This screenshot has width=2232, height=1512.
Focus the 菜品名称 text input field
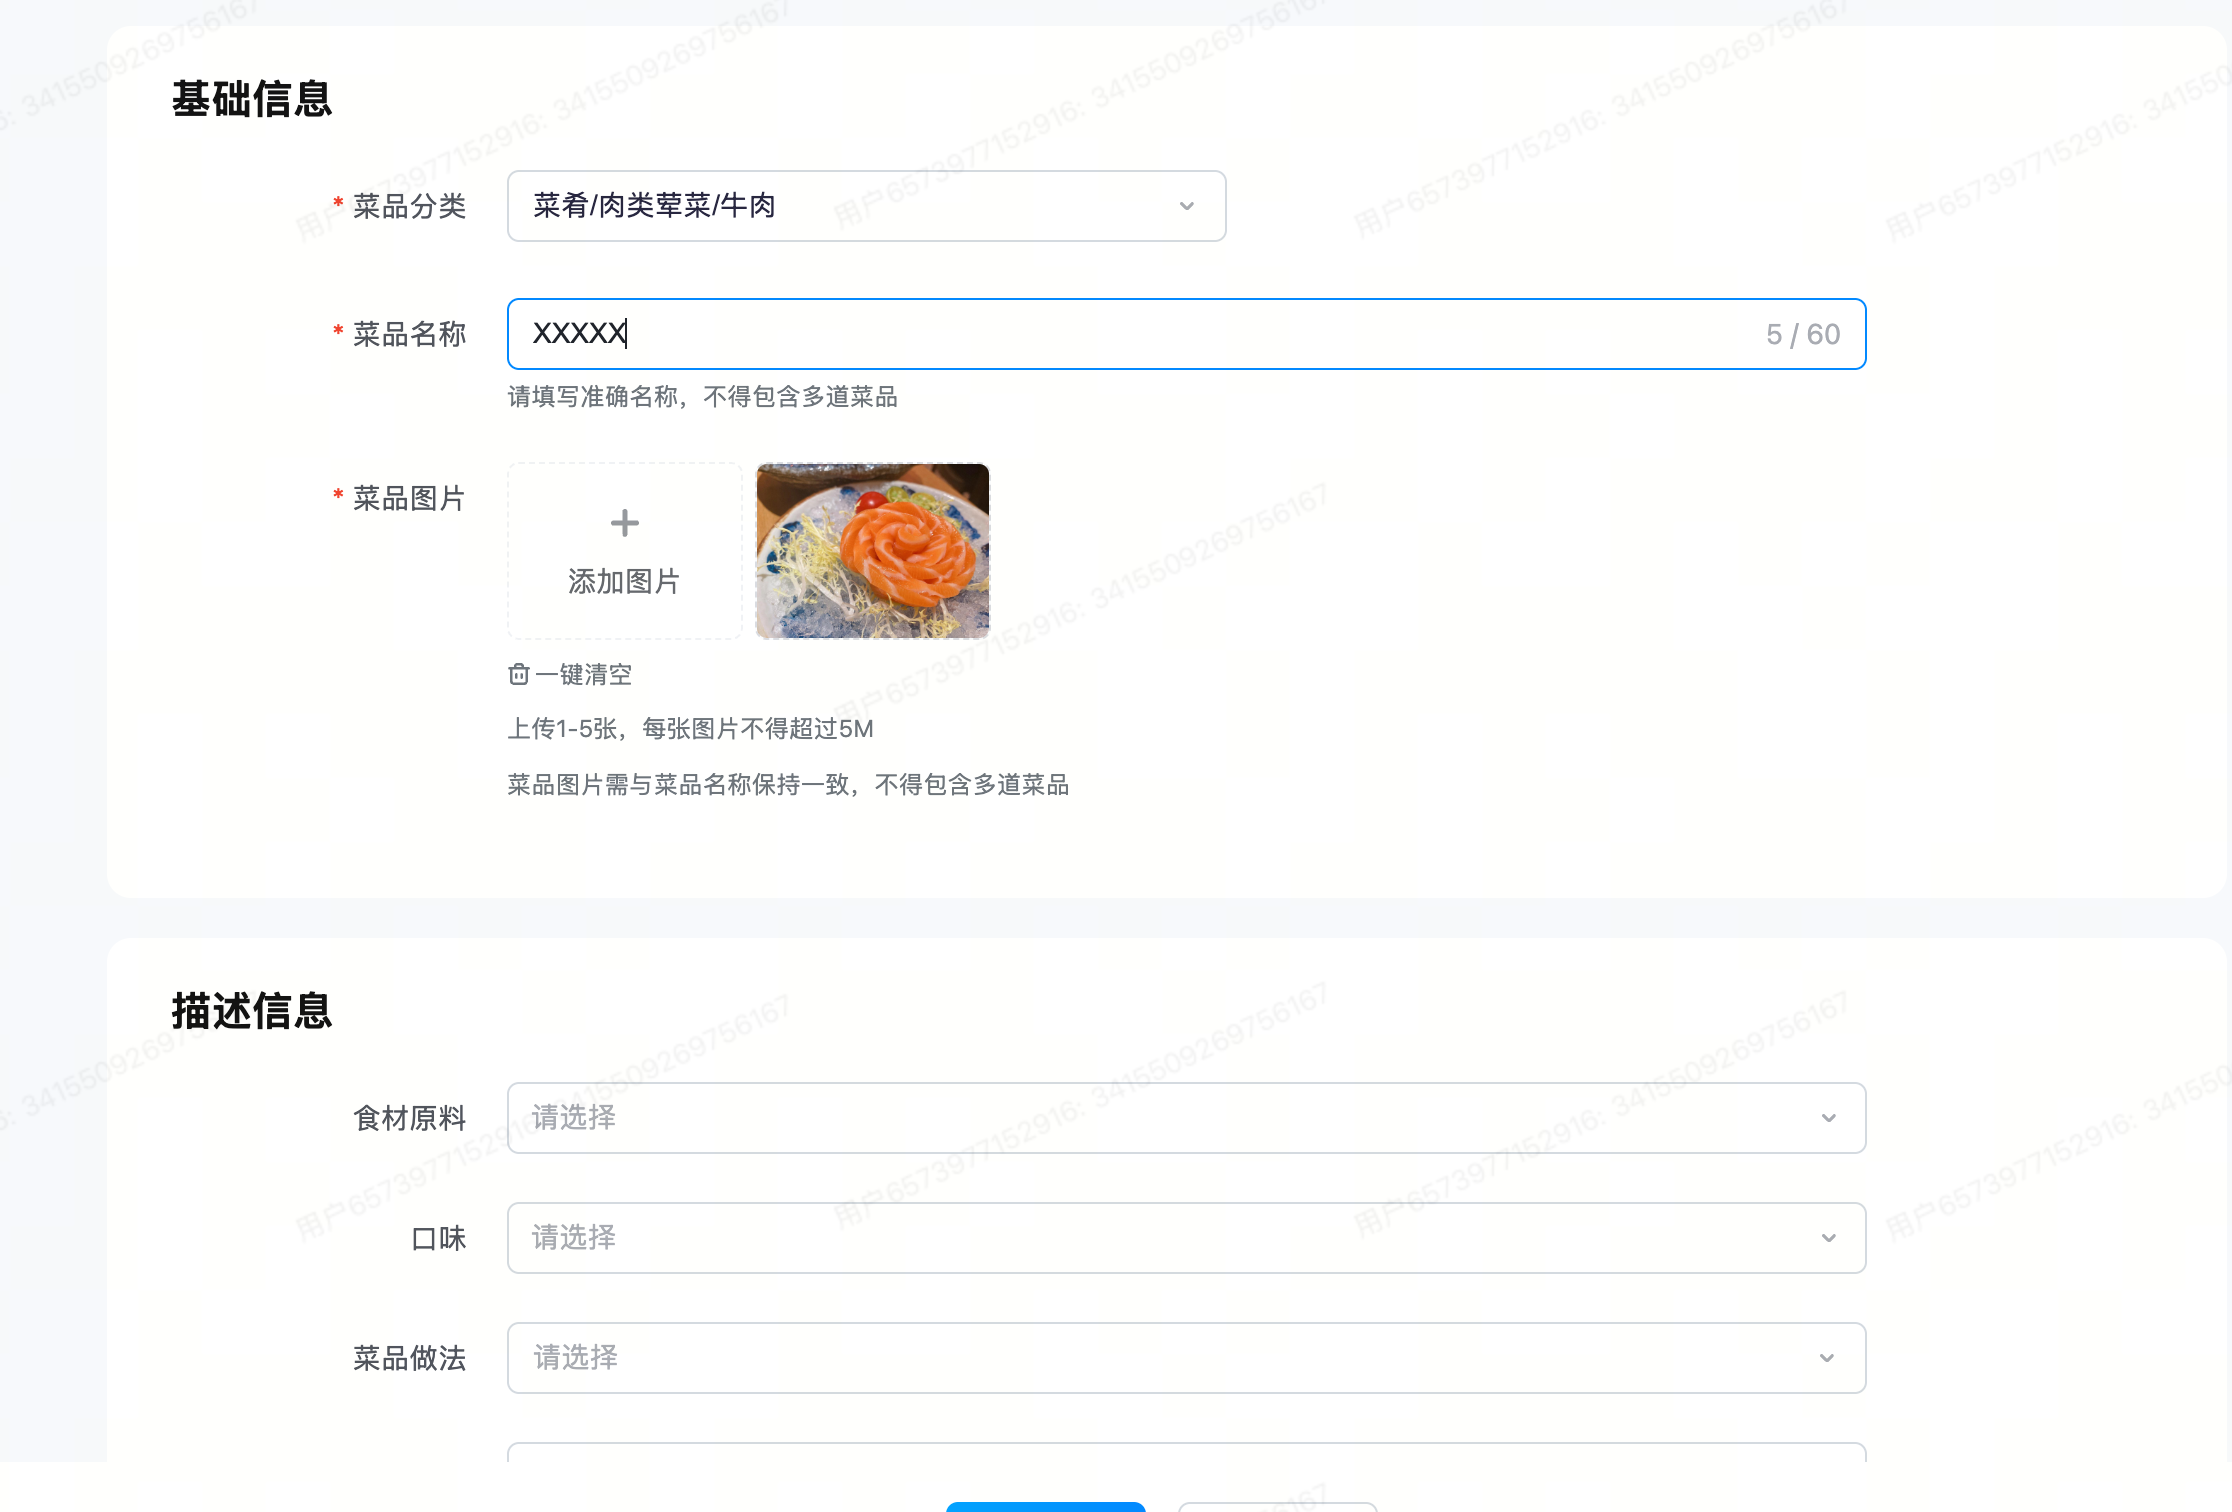click(1186, 334)
